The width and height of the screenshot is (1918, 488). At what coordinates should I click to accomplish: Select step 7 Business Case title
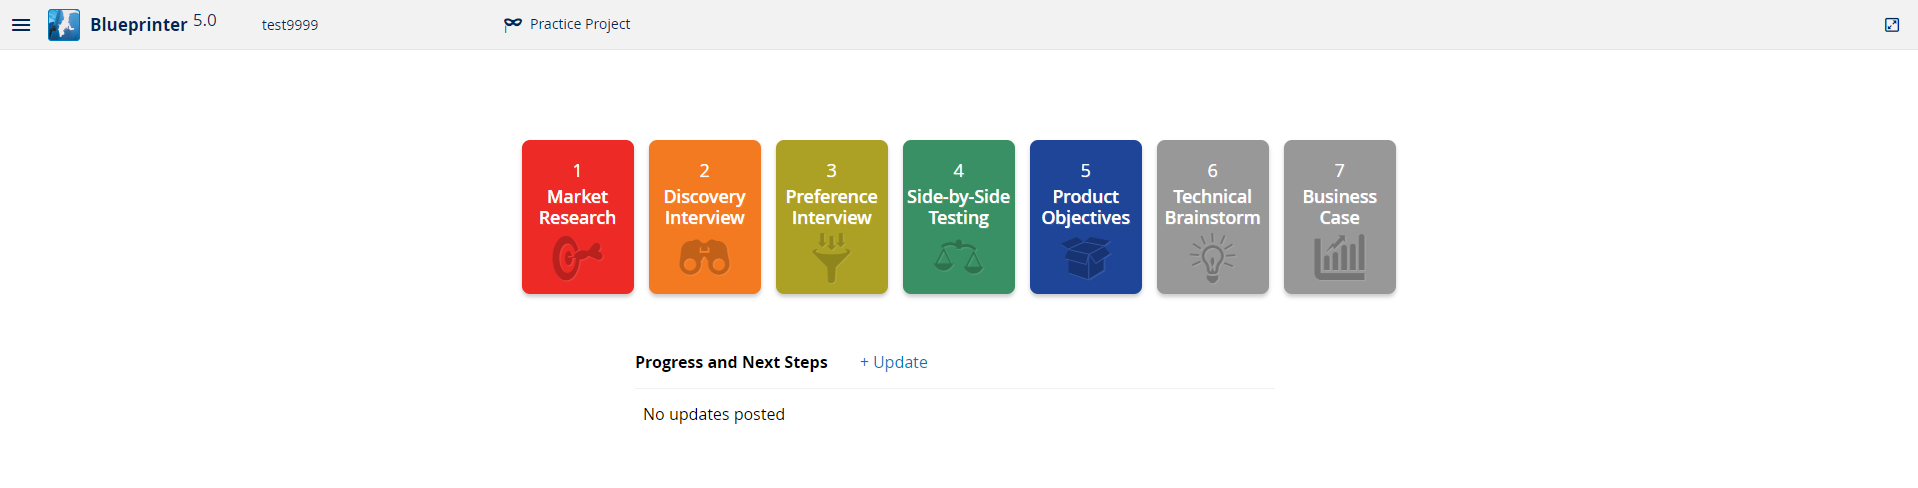pyautogui.click(x=1340, y=207)
